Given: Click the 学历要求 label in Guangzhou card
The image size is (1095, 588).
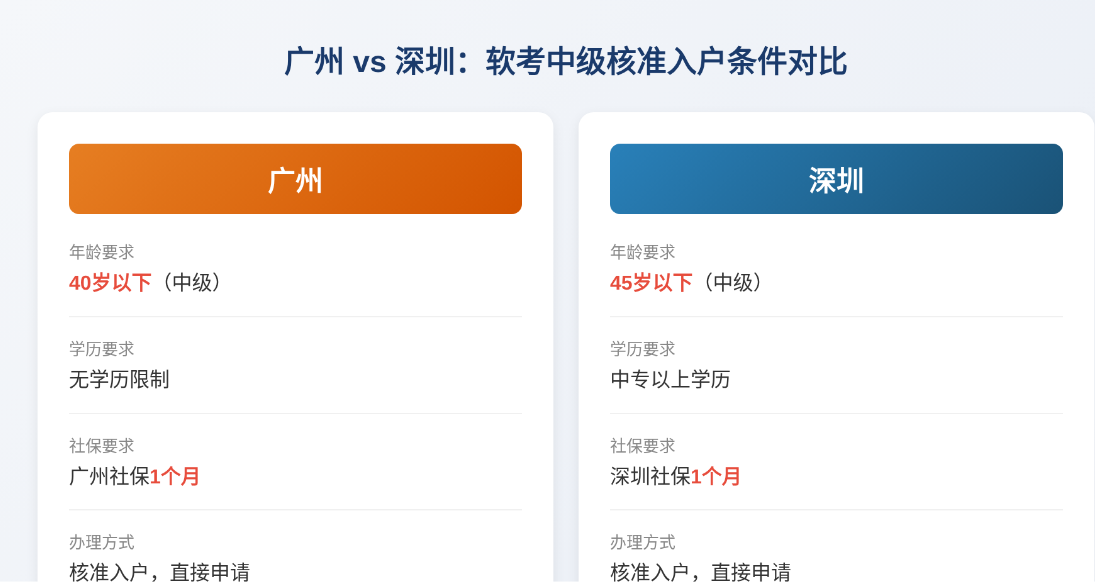Looking at the screenshot, I should 102,349.
